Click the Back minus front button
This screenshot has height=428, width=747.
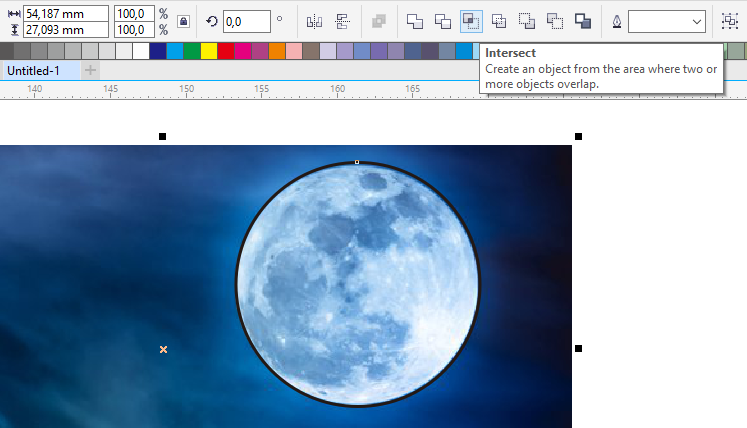tap(555, 21)
